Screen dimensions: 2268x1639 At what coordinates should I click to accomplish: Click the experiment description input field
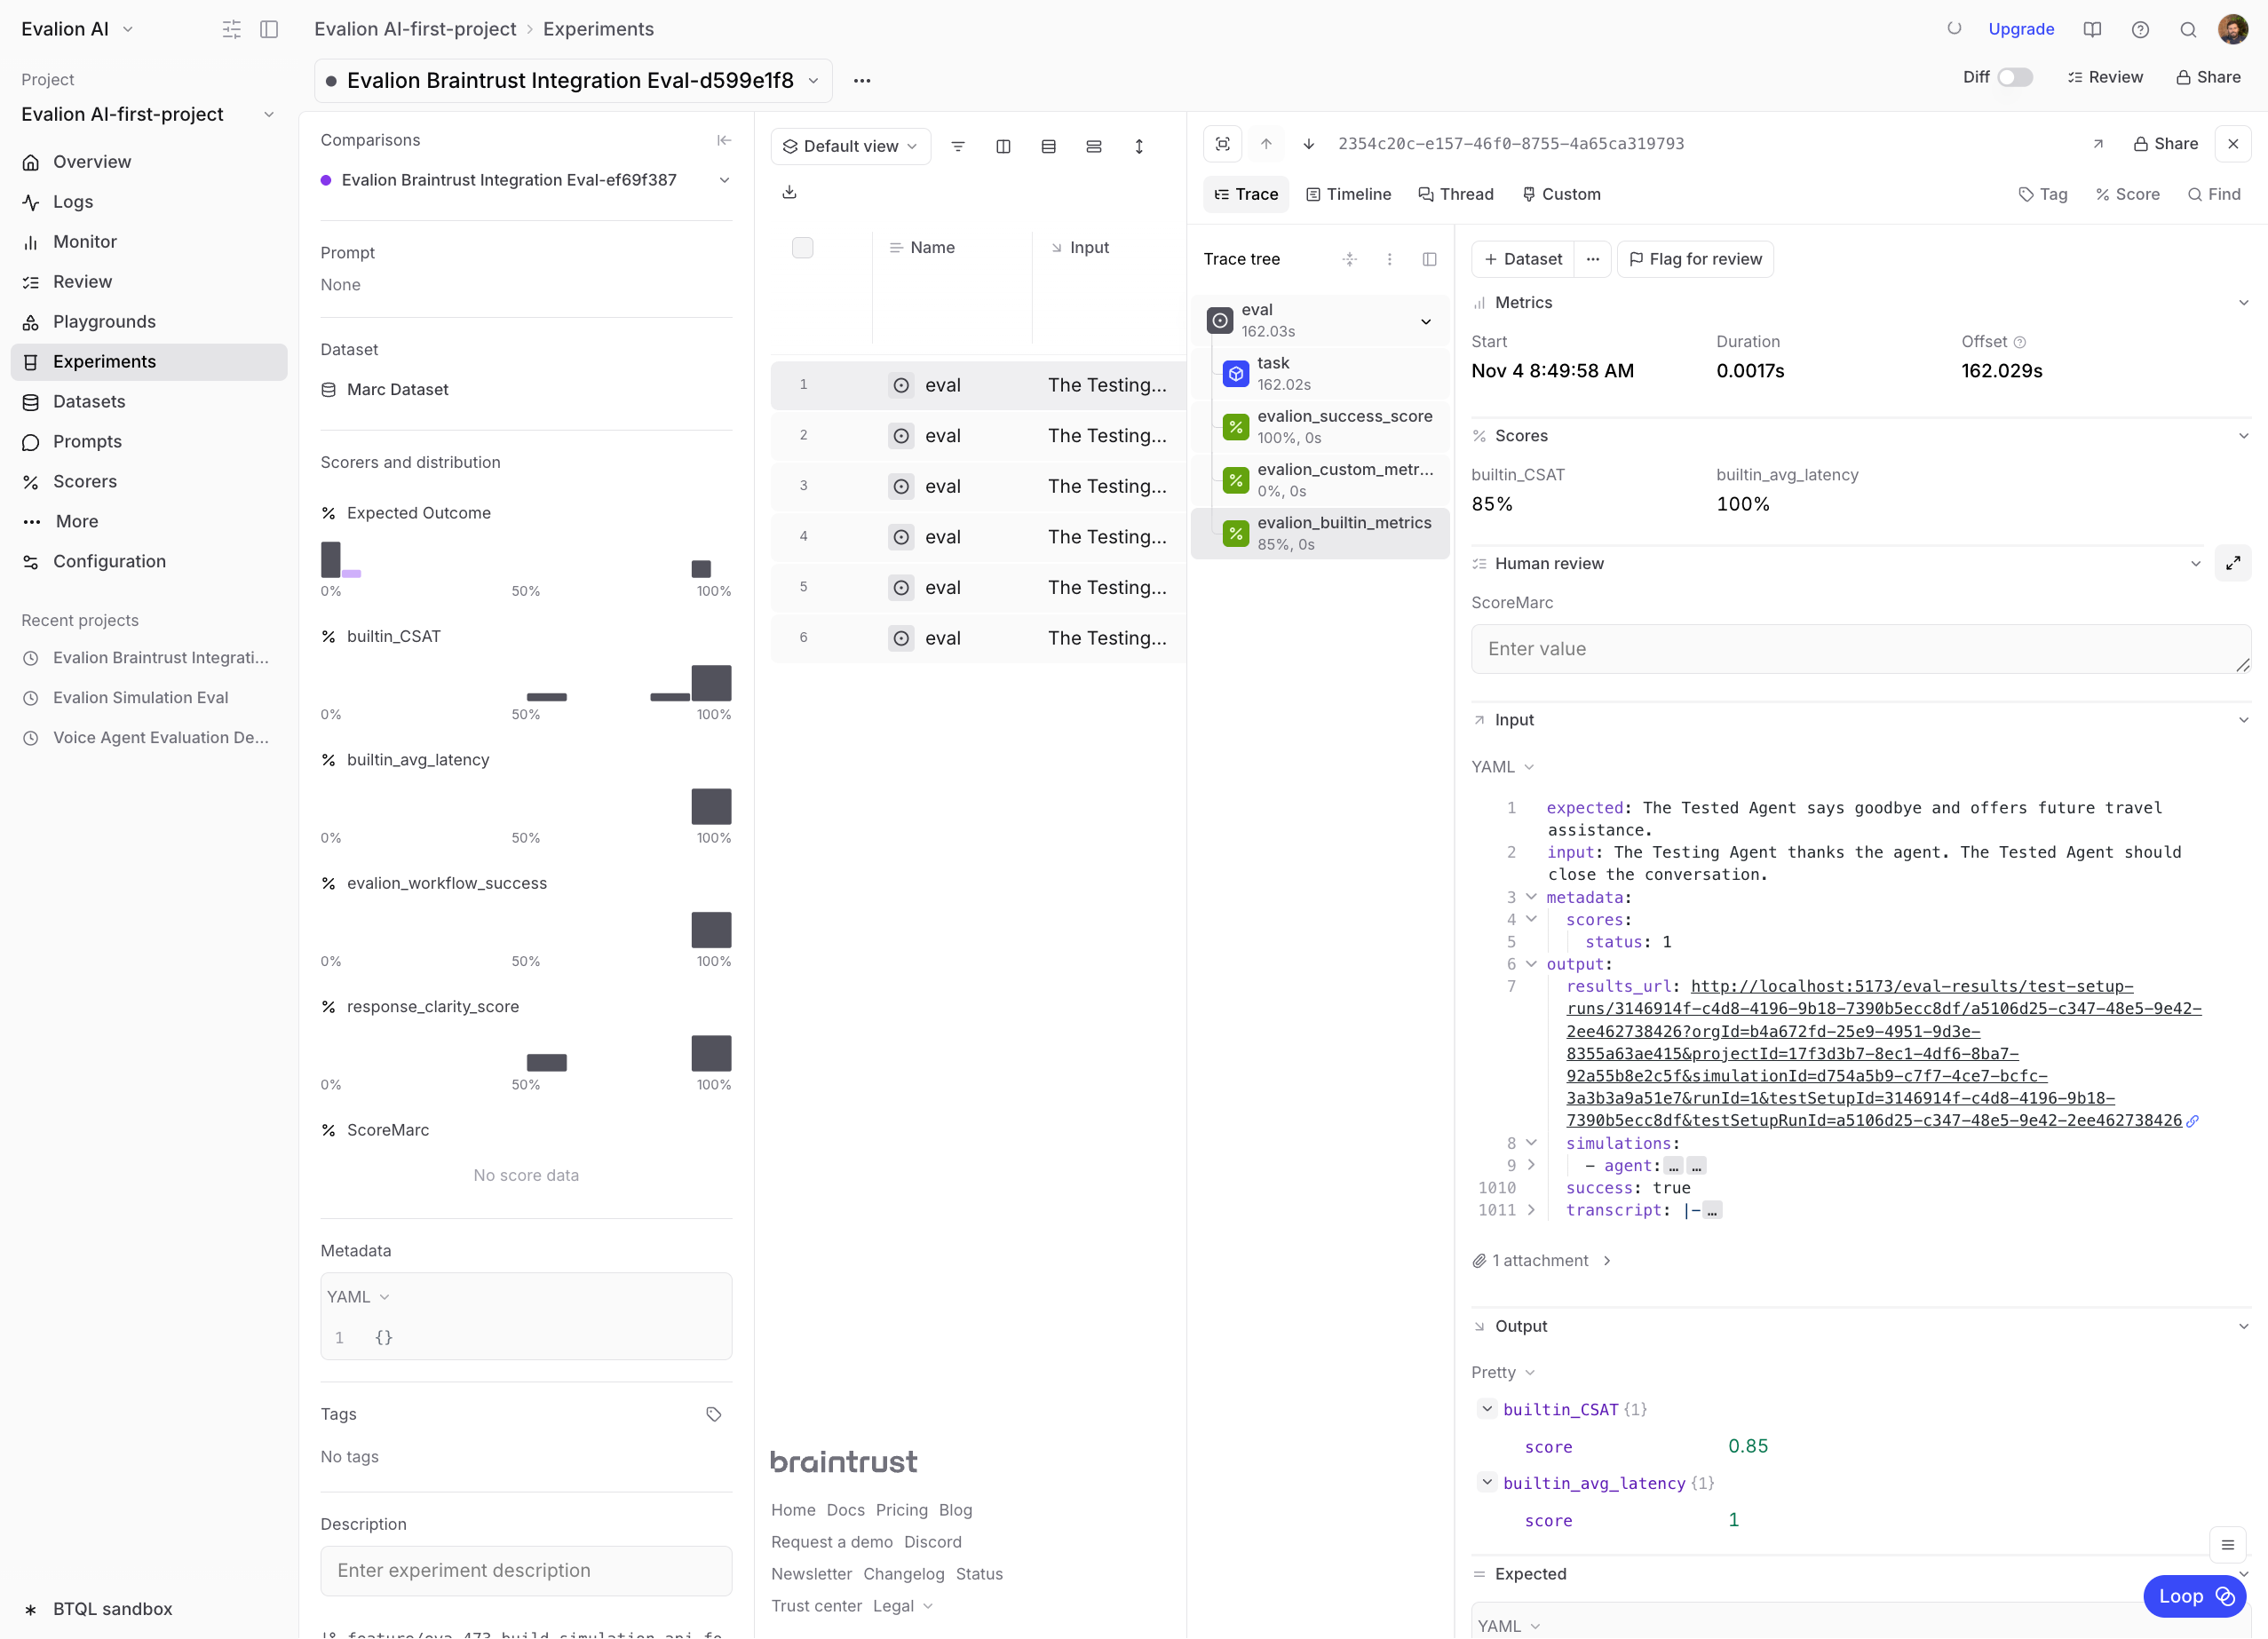[x=526, y=1571]
